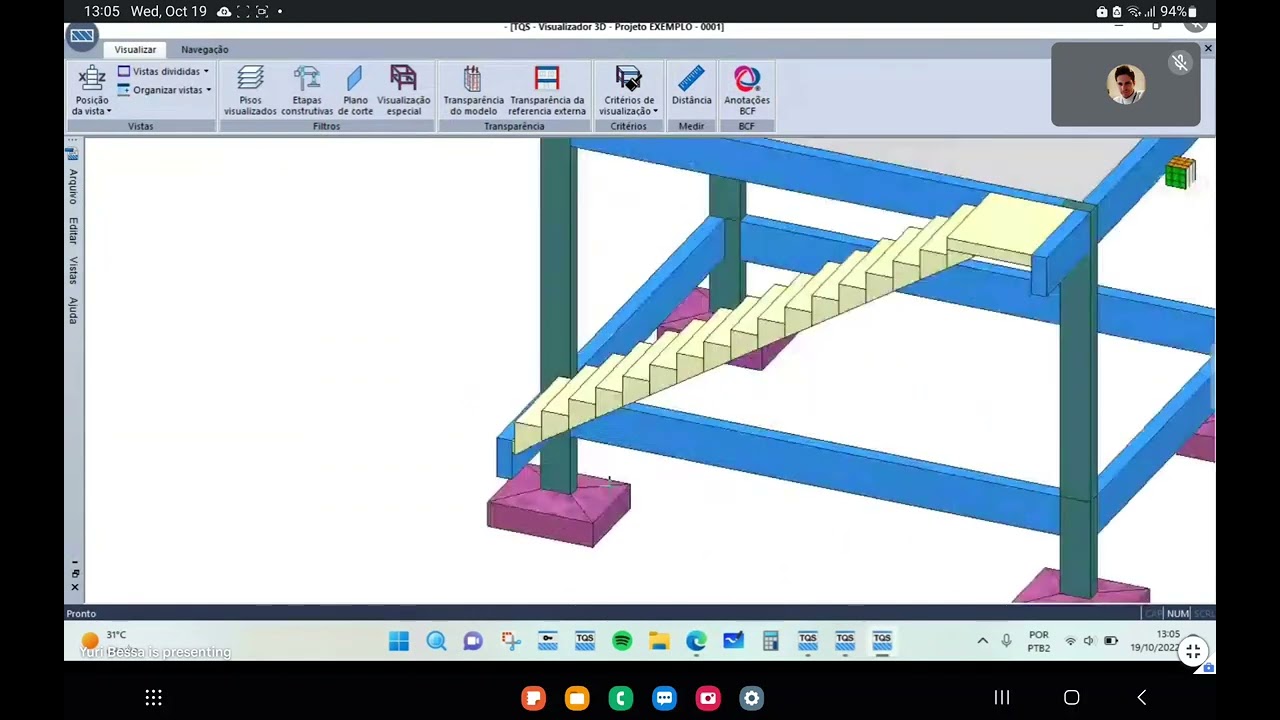The height and width of the screenshot is (720, 1280).
Task: Open Visualização especial
Action: (404, 91)
